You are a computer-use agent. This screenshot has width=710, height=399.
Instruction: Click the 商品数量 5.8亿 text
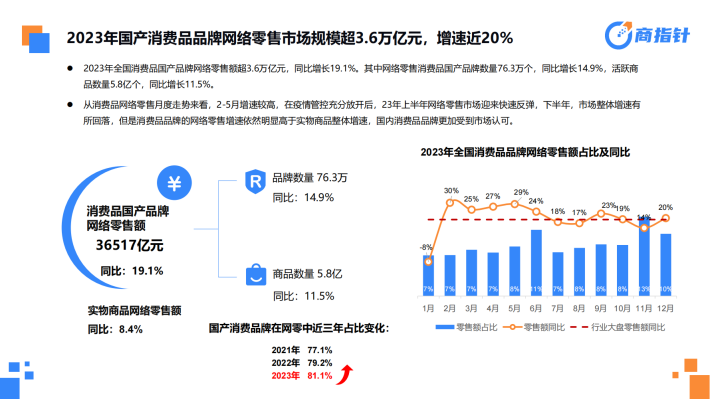[307, 274]
